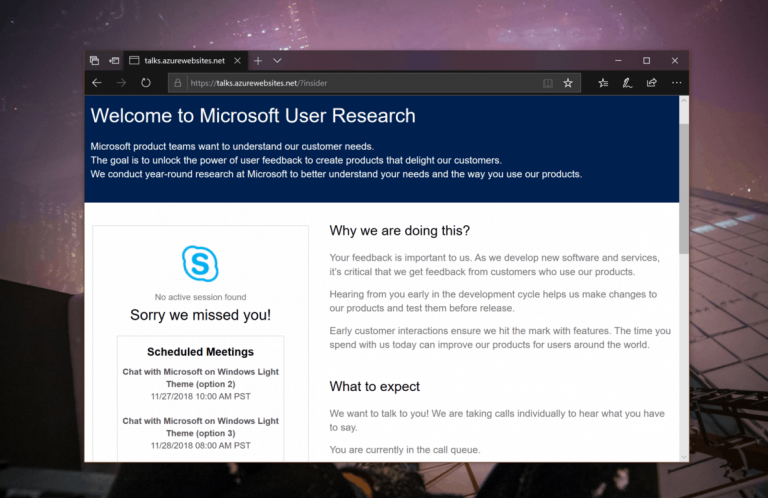Click the 'Scheduled Meetings' heading
Screen dimensions: 768x498
pos(200,352)
